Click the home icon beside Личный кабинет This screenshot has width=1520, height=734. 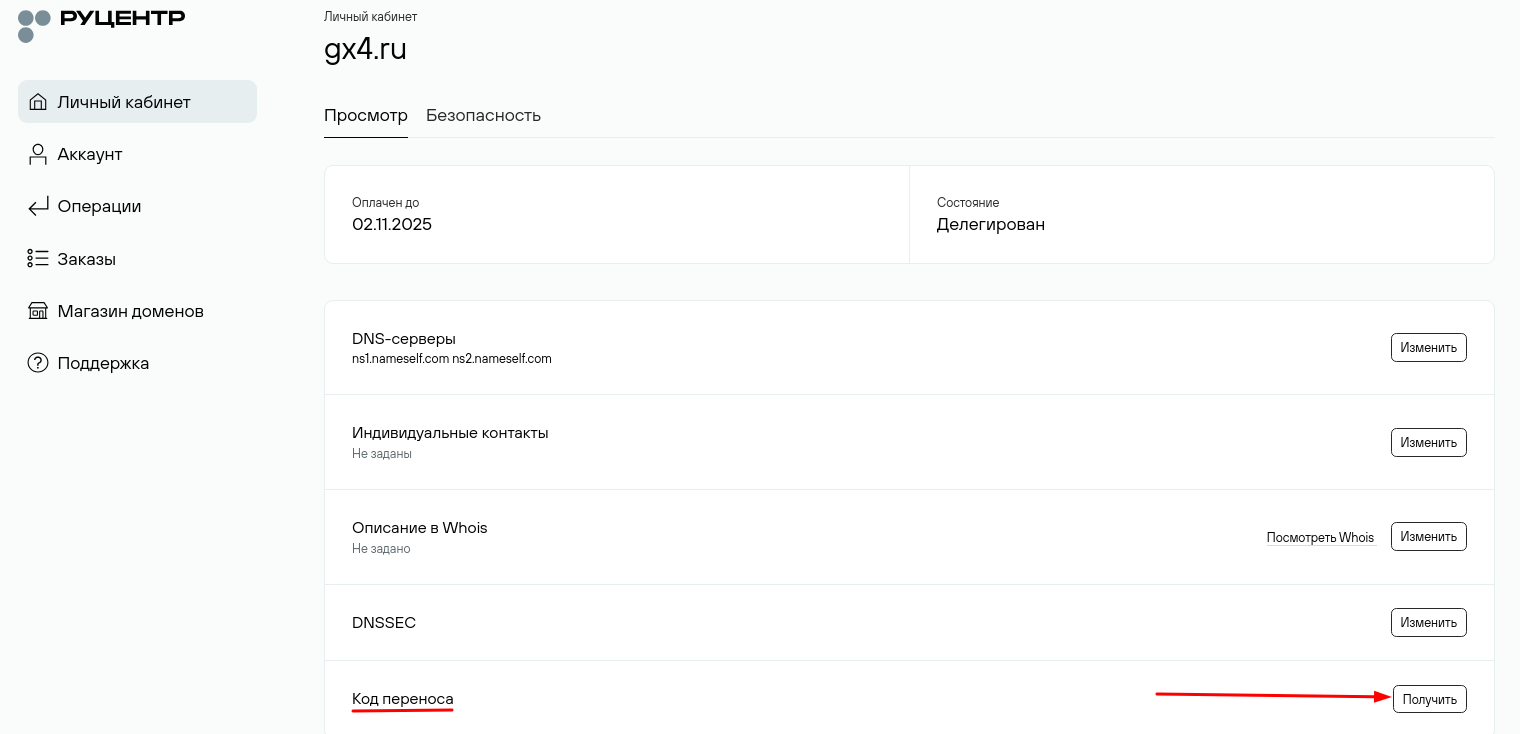point(38,102)
